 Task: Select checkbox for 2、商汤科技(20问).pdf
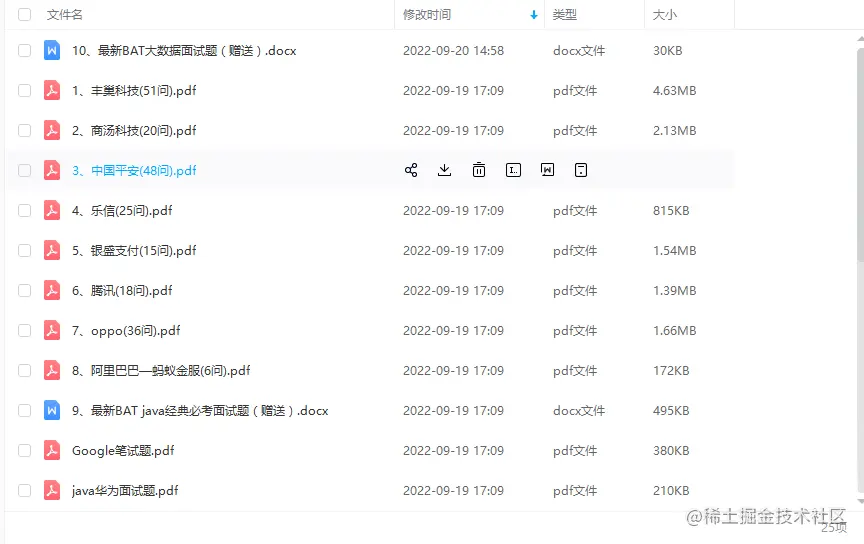(x=24, y=131)
